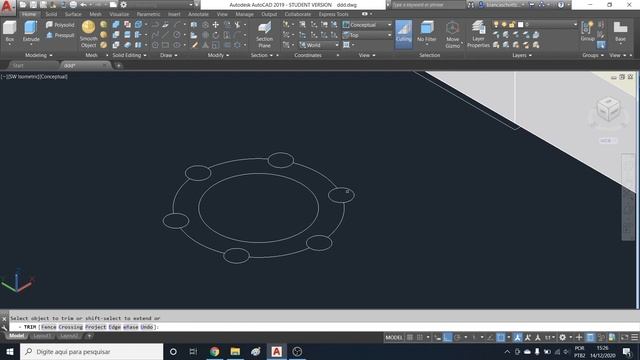Open Windows Task View
The image size is (640, 360).
point(193,351)
